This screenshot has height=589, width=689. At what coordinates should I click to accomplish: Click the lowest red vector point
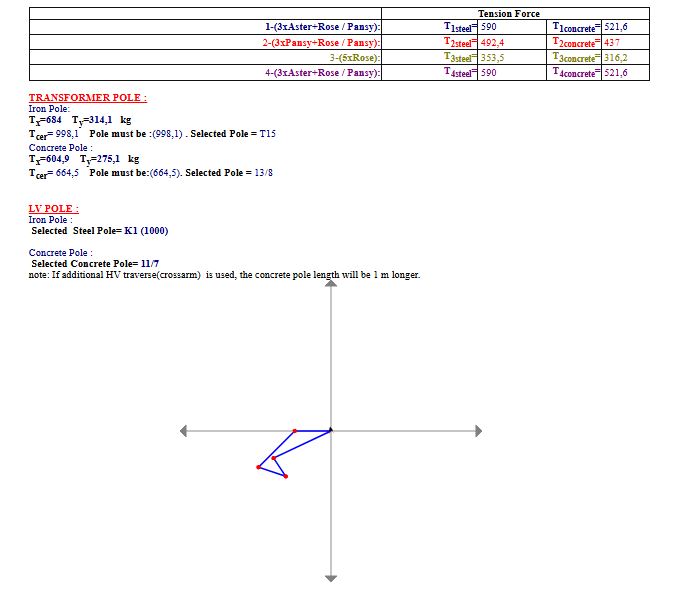click(286, 476)
